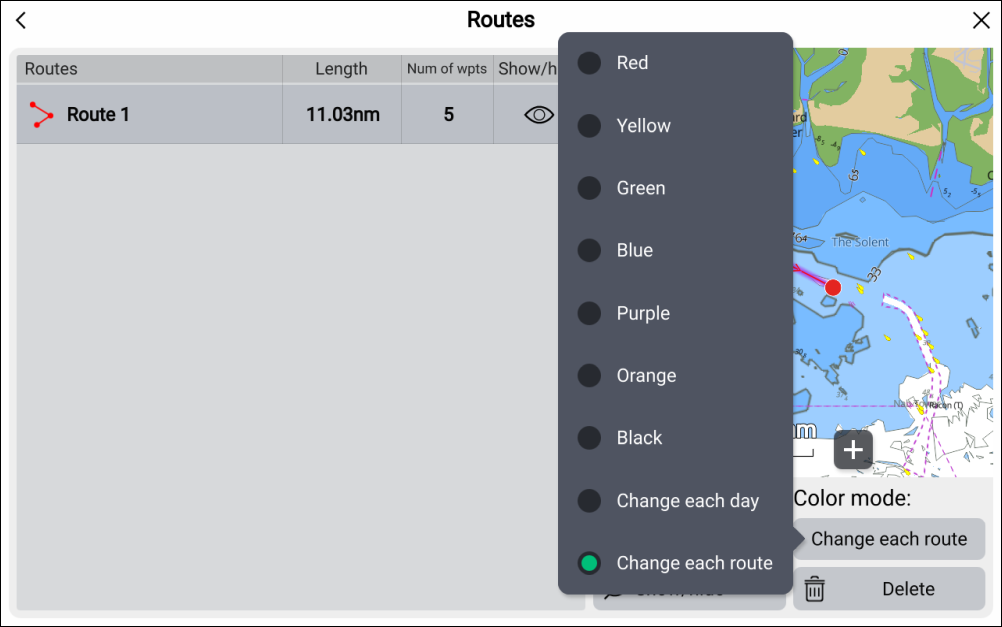Open the Color mode dropdown

click(889, 539)
